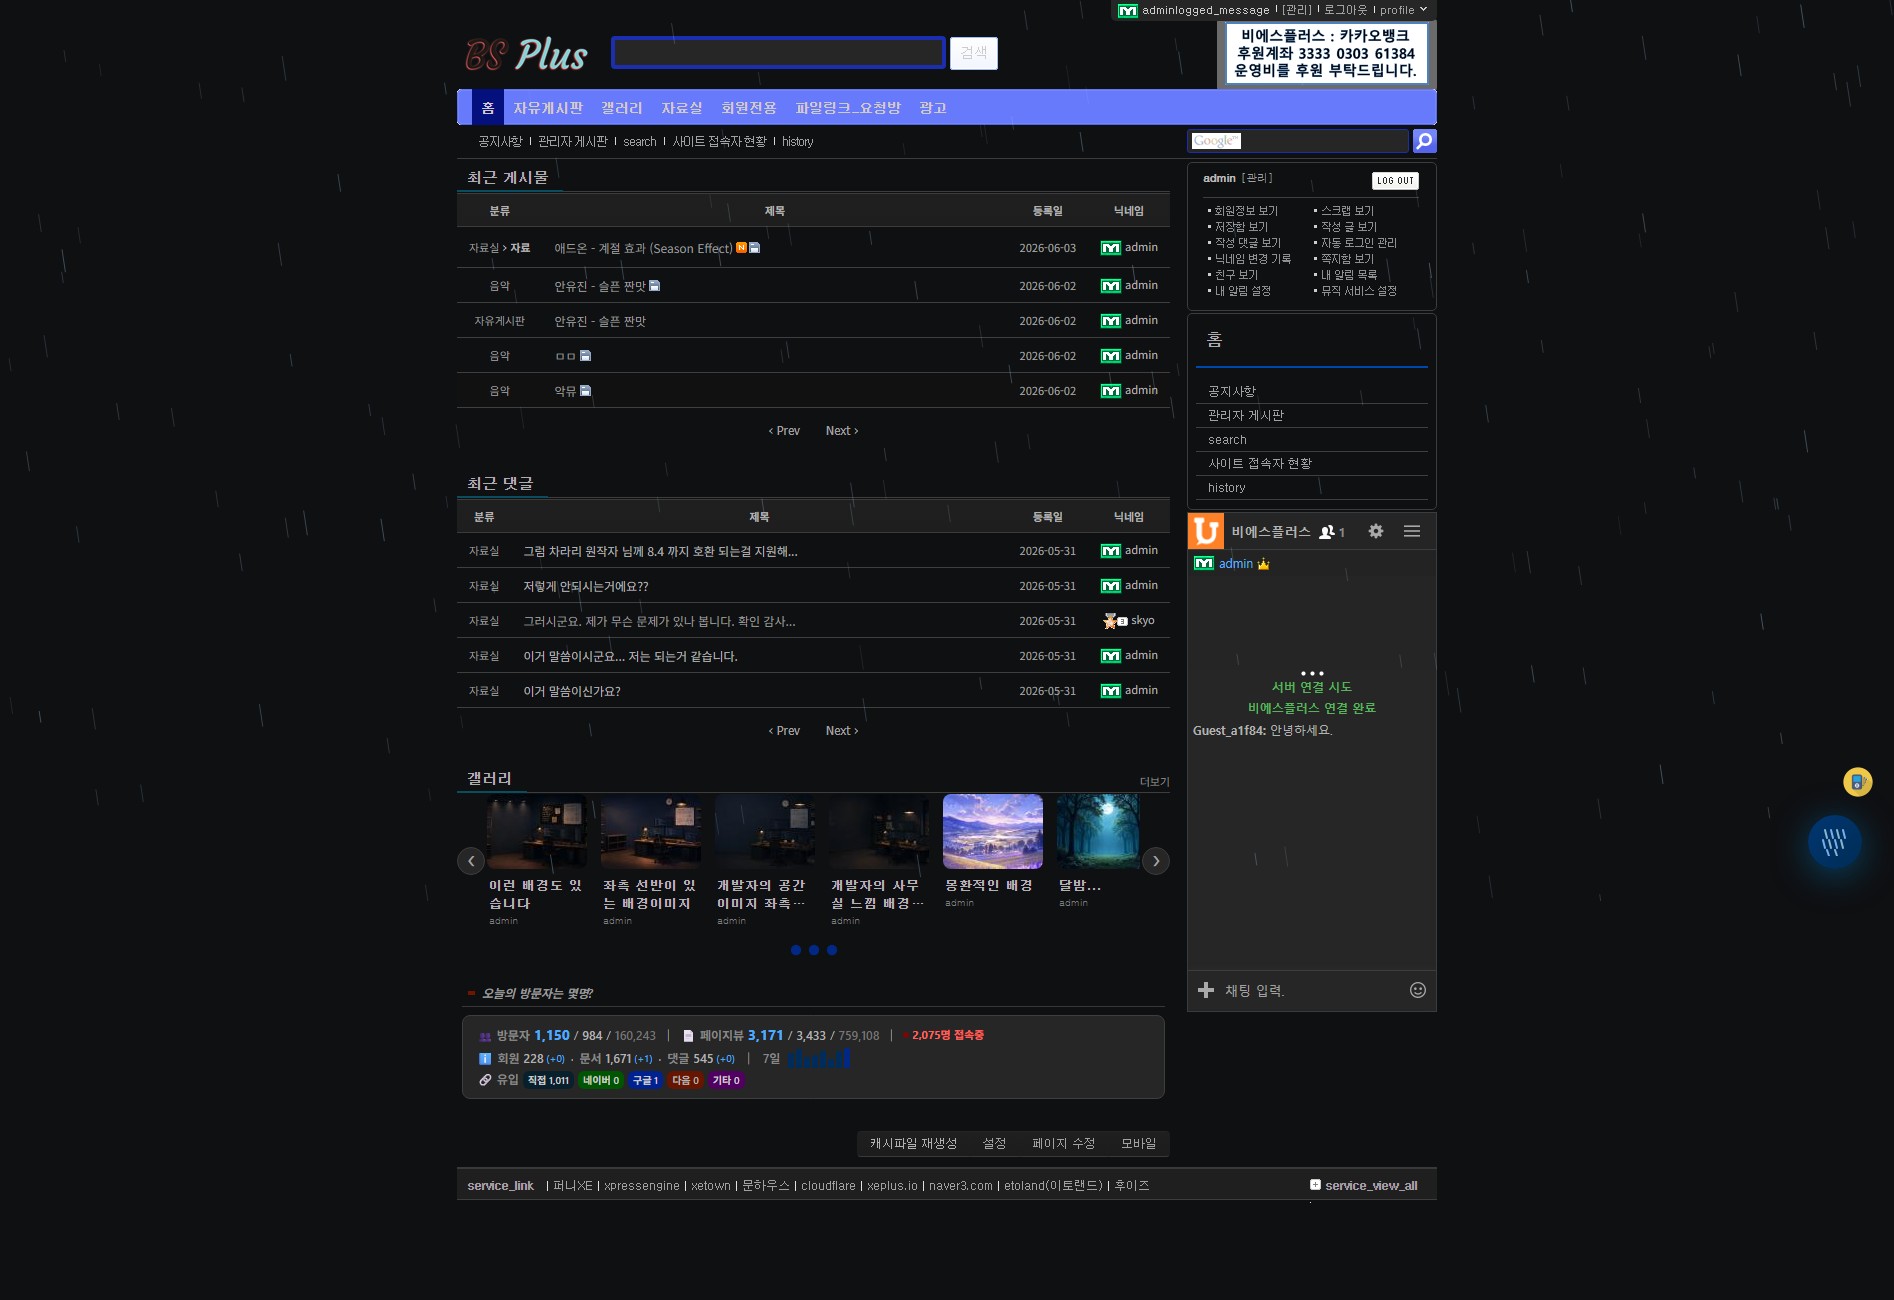1894x1300 pixels.
Task: Open the 자유게시판 menu tab
Action: click(548, 107)
